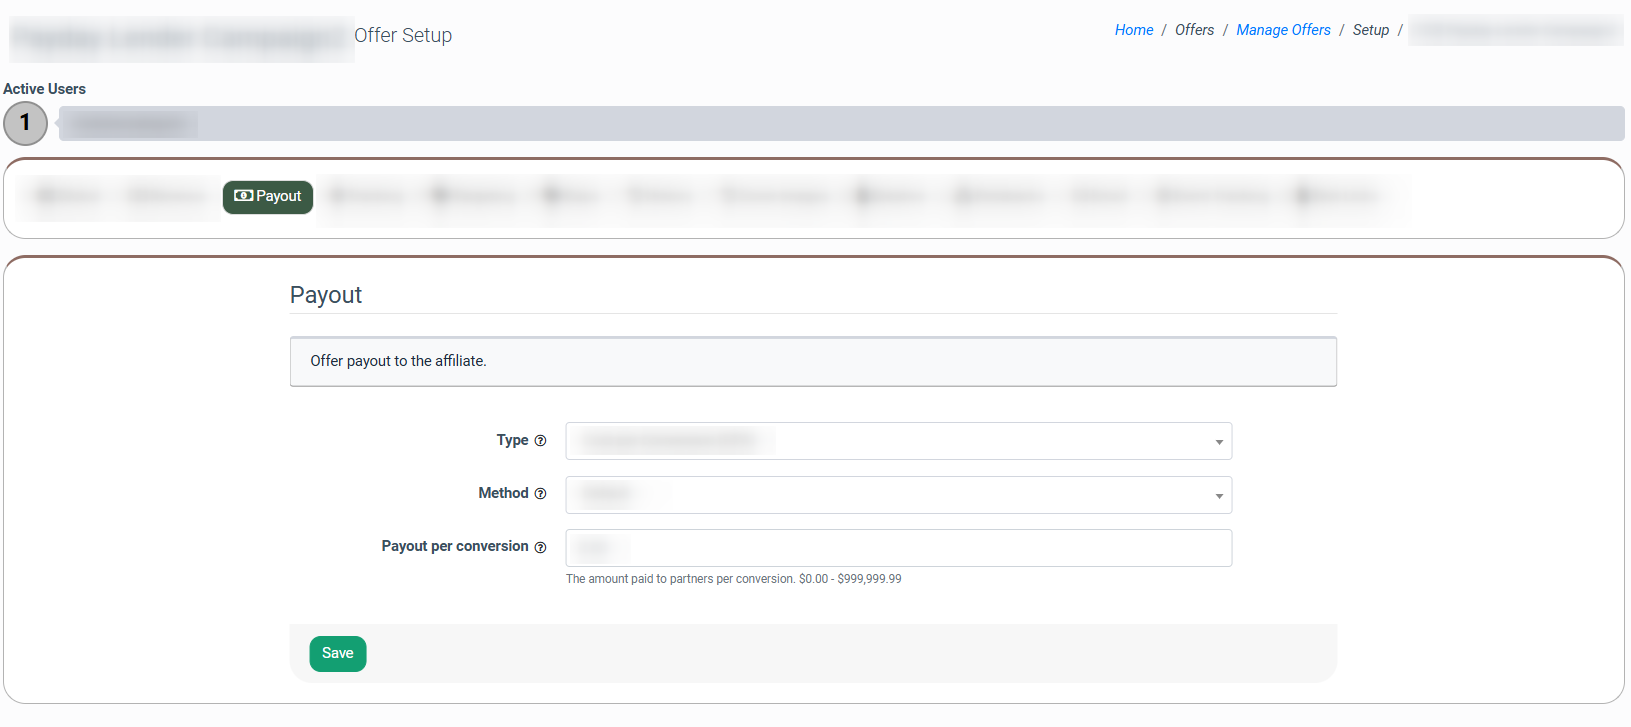Click the Payout per conversion label

454,546
